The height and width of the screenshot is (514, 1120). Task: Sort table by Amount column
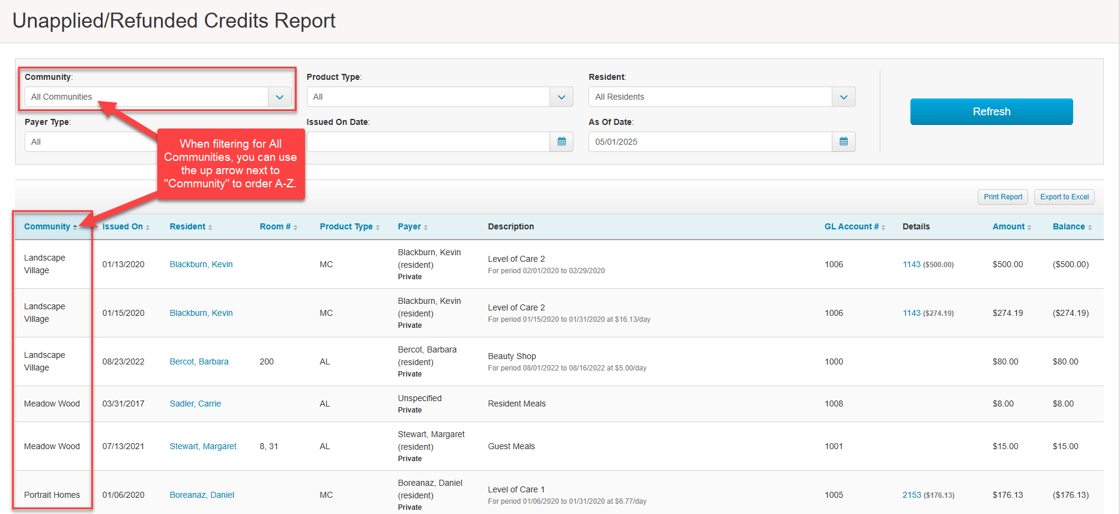(x=1011, y=227)
